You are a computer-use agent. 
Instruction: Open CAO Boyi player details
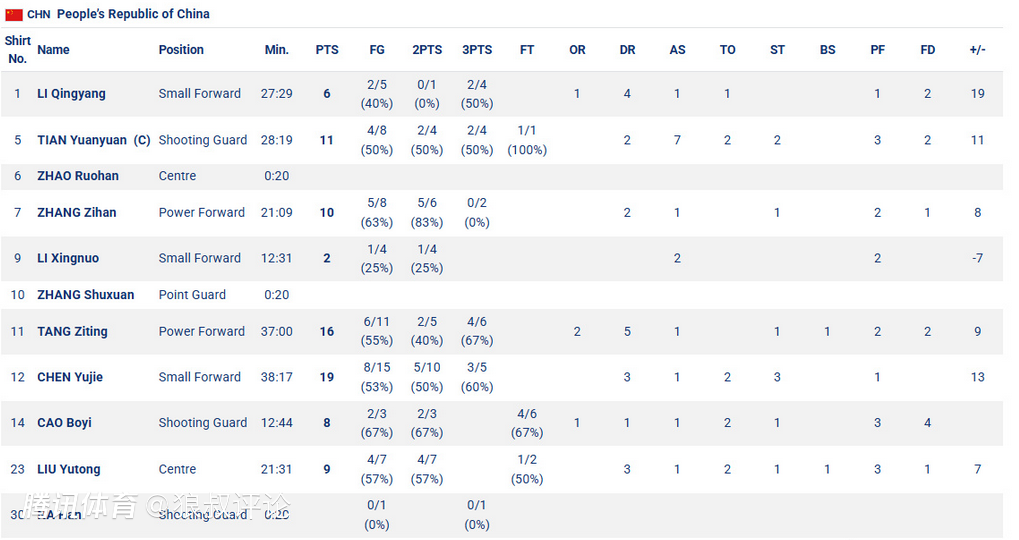[x=65, y=423]
